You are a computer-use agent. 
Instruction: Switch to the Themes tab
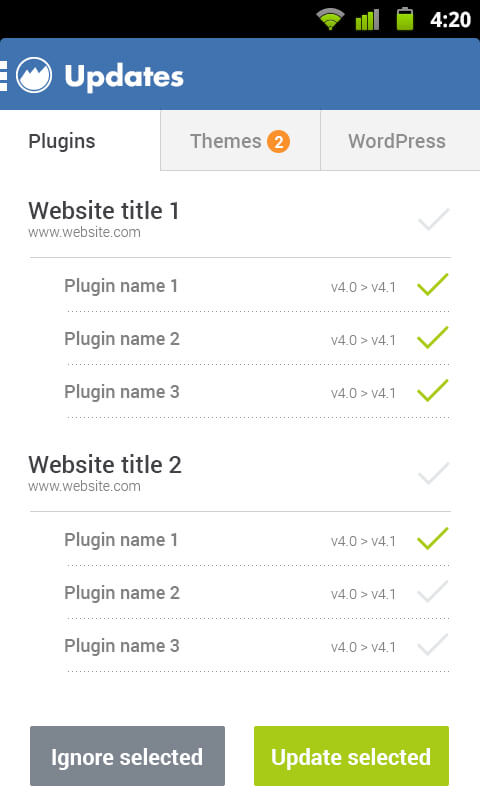[x=240, y=141]
